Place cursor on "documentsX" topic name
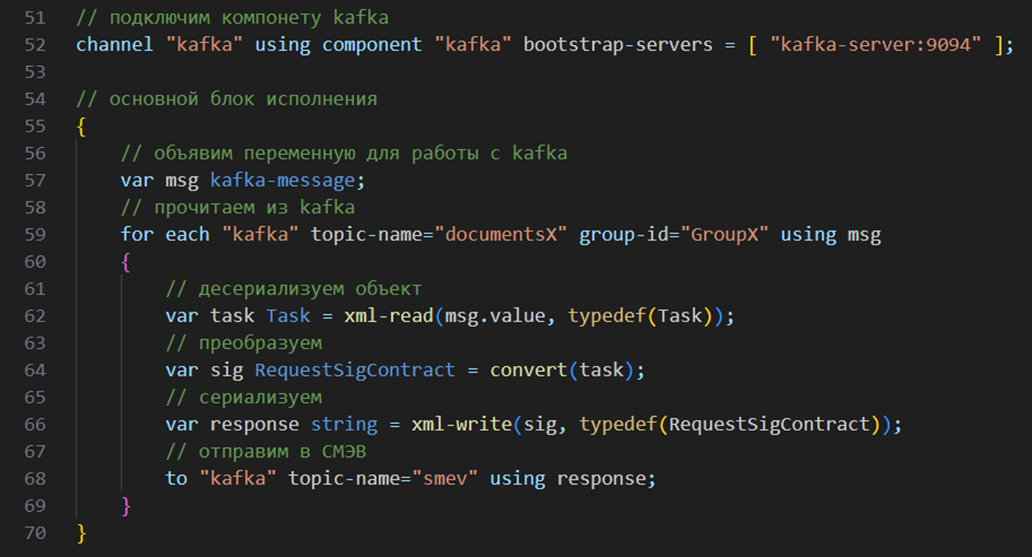 [501, 234]
